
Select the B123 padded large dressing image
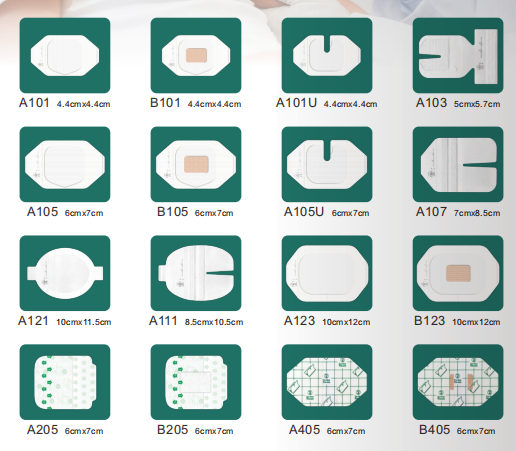click(458, 273)
